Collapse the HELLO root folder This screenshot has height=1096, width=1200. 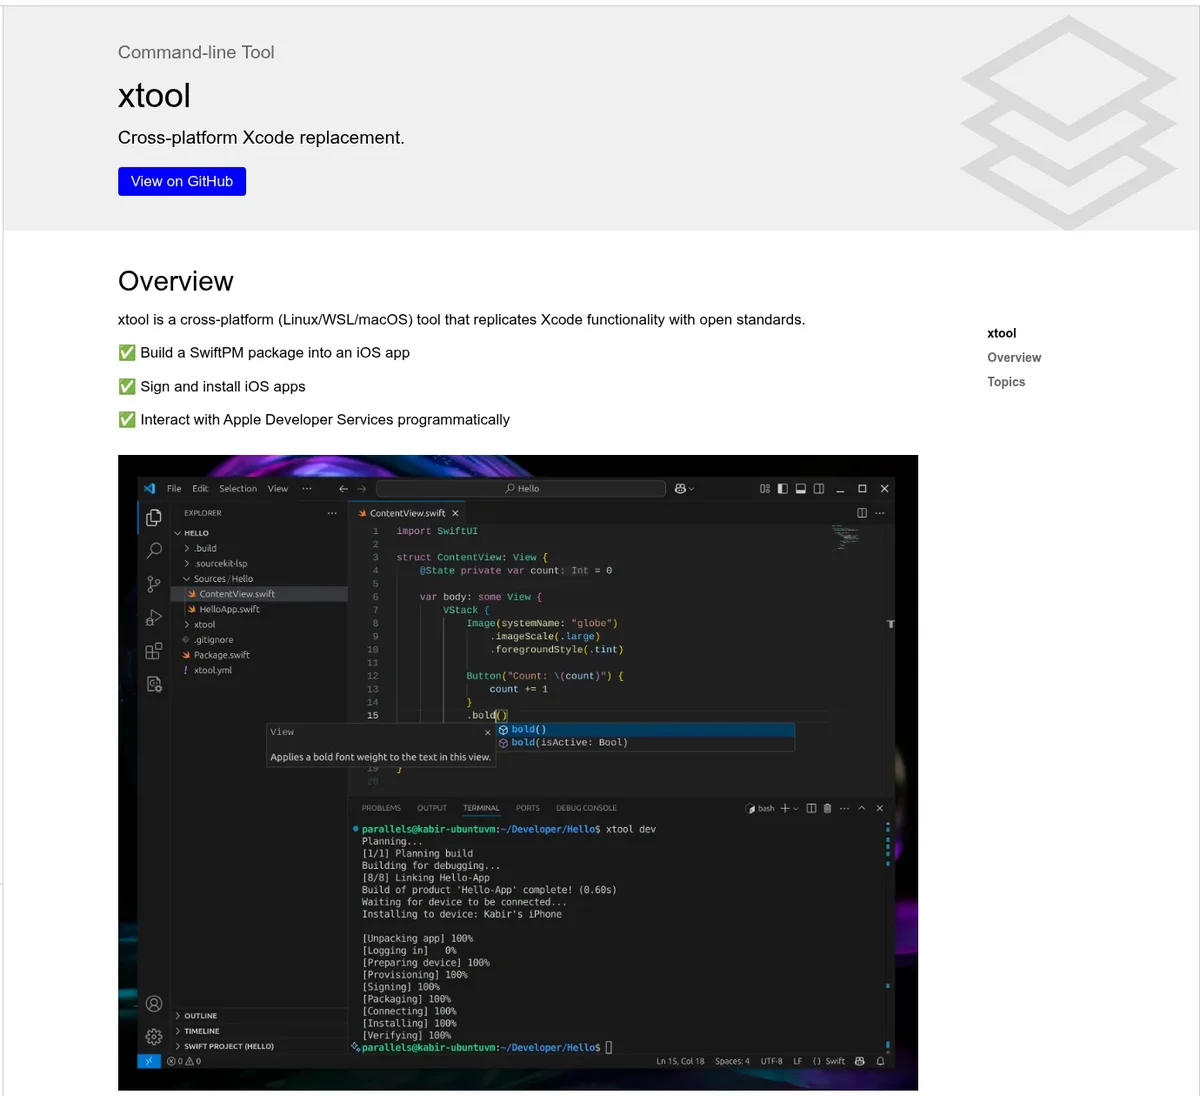point(260,533)
